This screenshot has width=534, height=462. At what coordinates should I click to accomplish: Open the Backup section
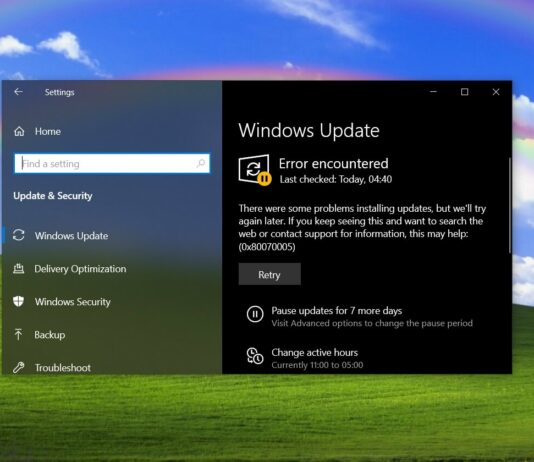50,335
